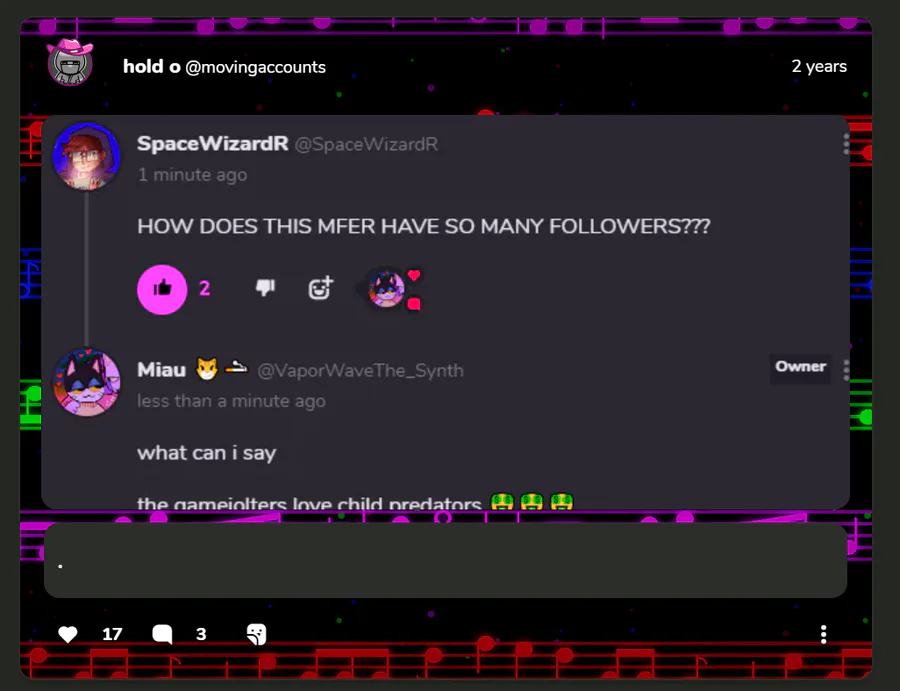900x691 pixels.
Task: Click the 2 years timestamp
Action: click(819, 67)
